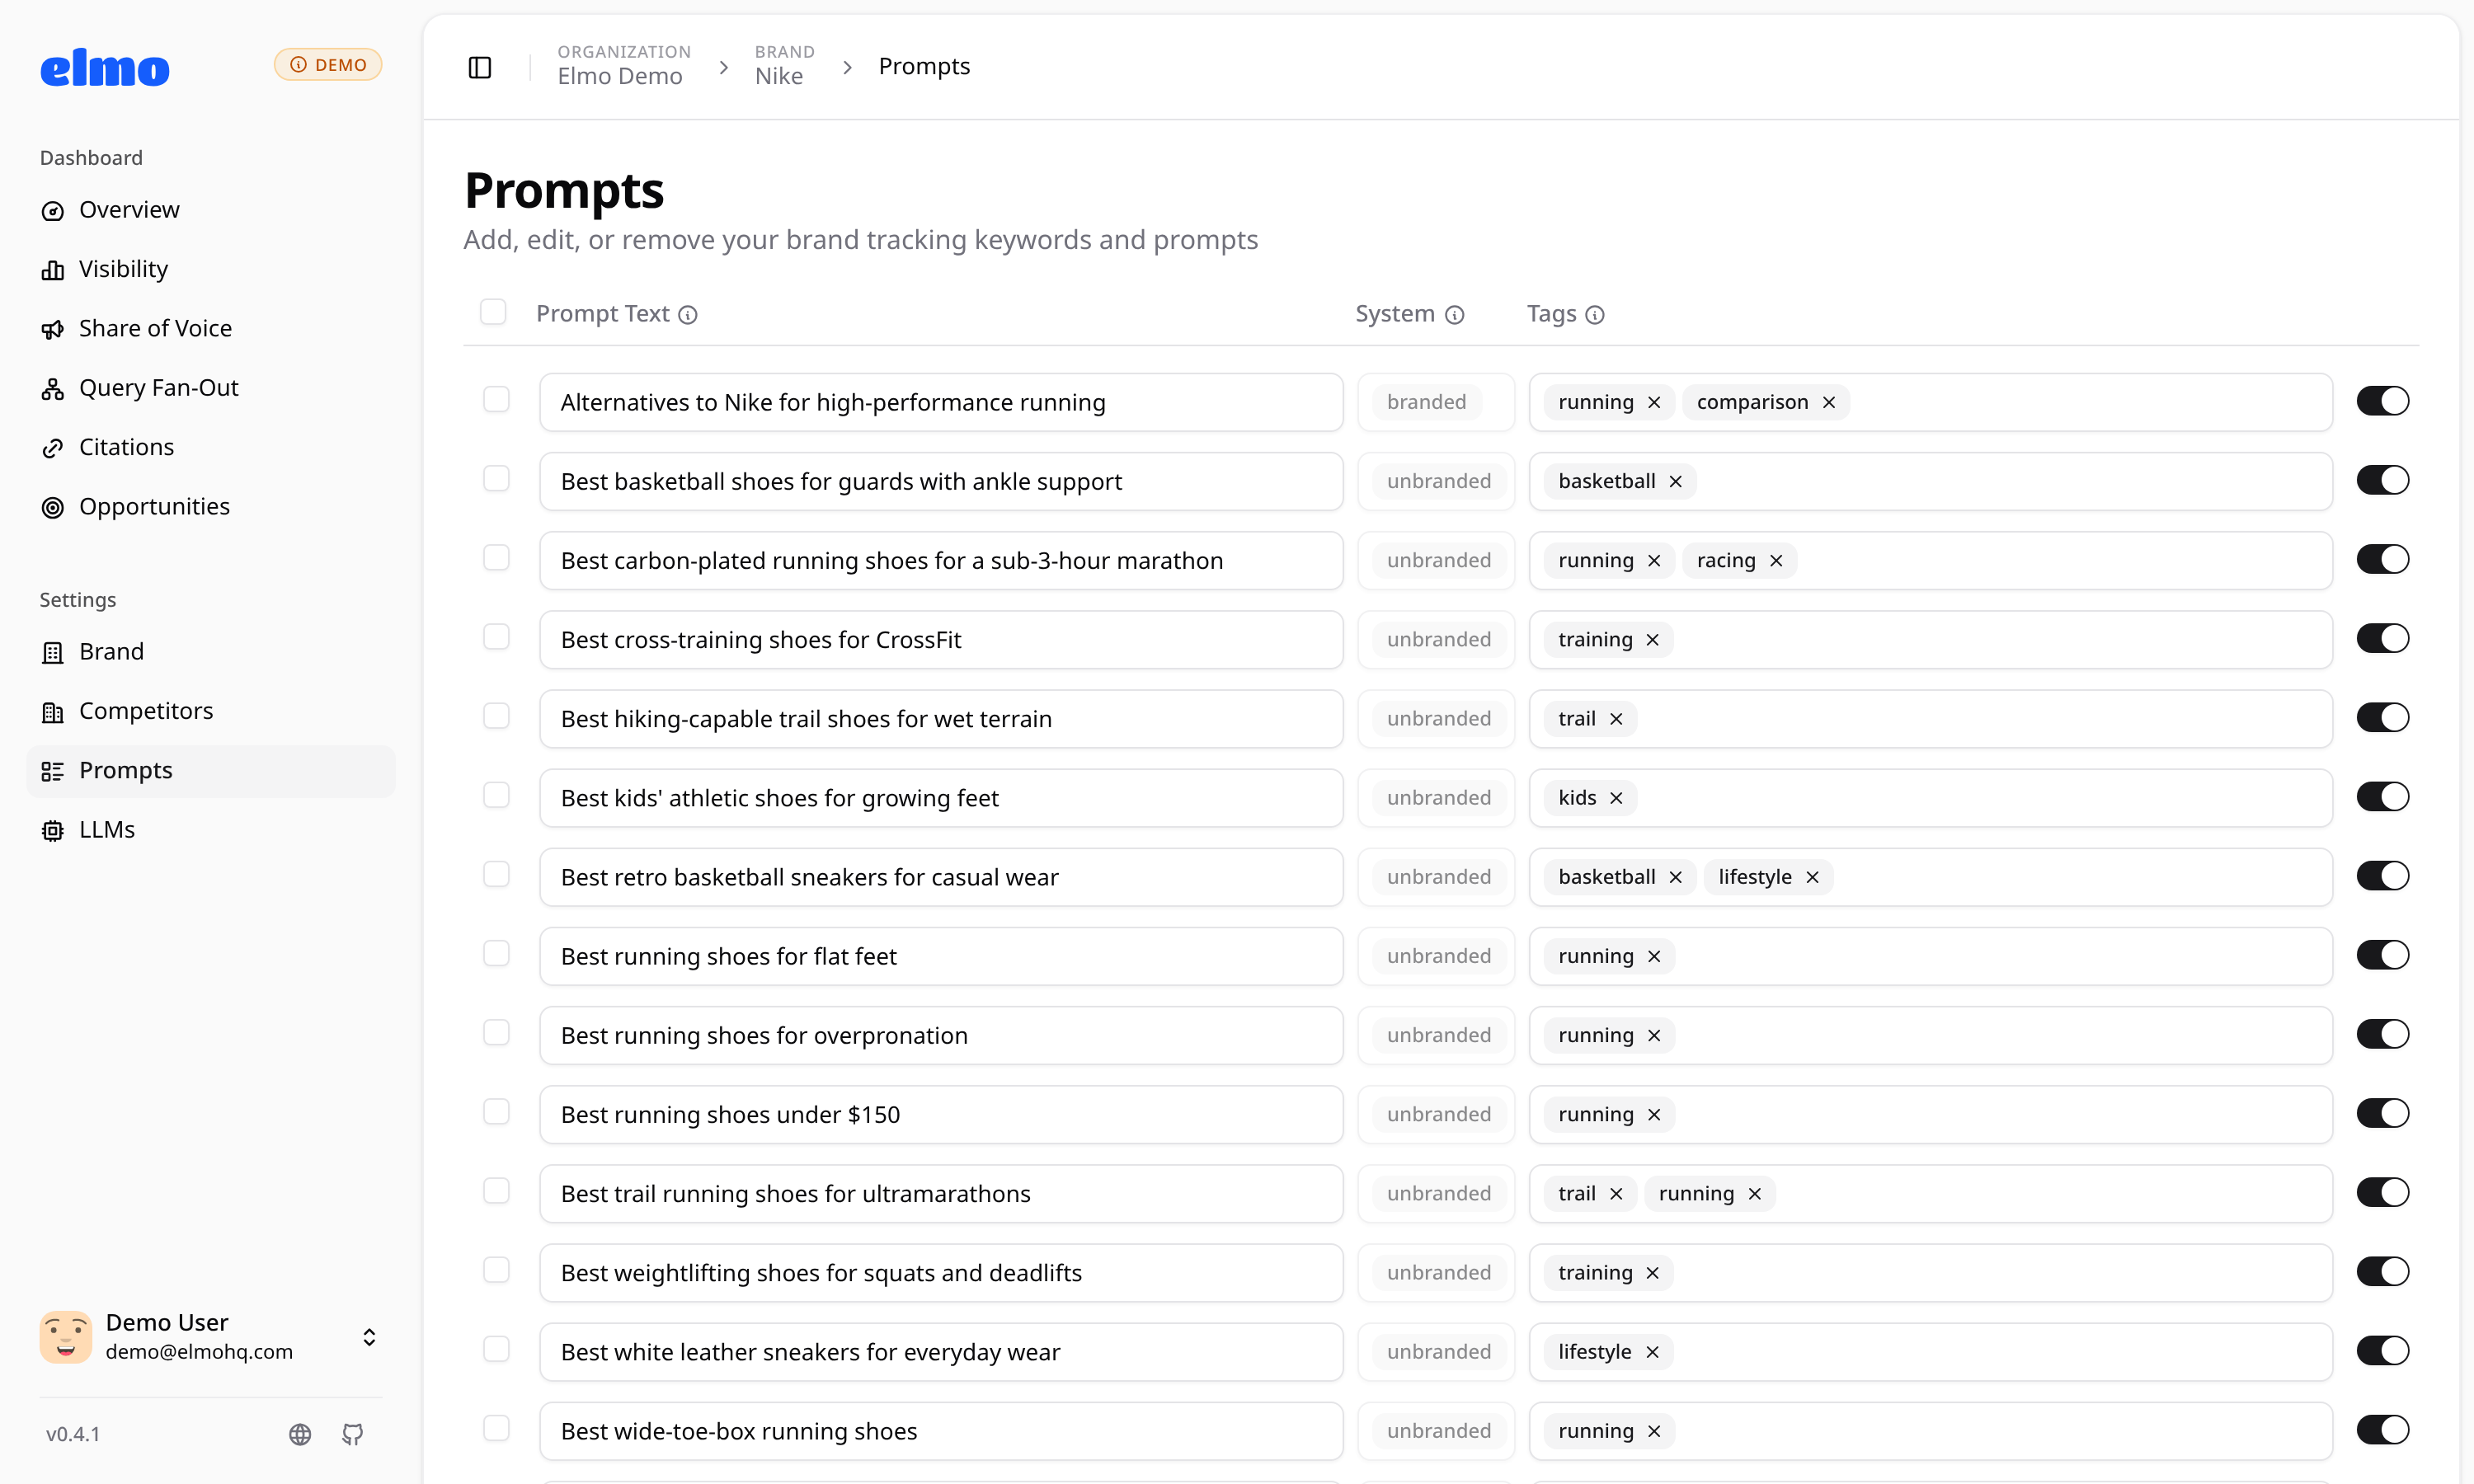2474x1484 pixels.
Task: Click the Tags column info icon
Action: tap(1595, 315)
